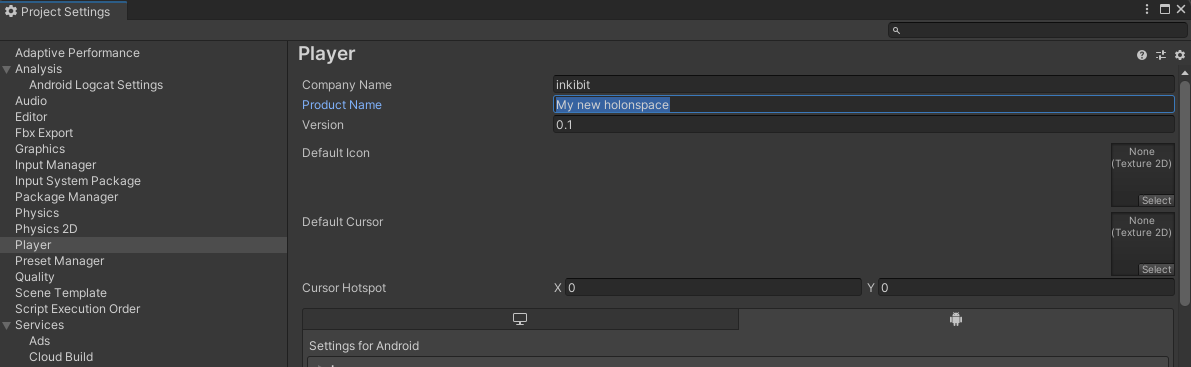Click the Project Settings gear tab icon
This screenshot has width=1191, height=367.
[11, 11]
